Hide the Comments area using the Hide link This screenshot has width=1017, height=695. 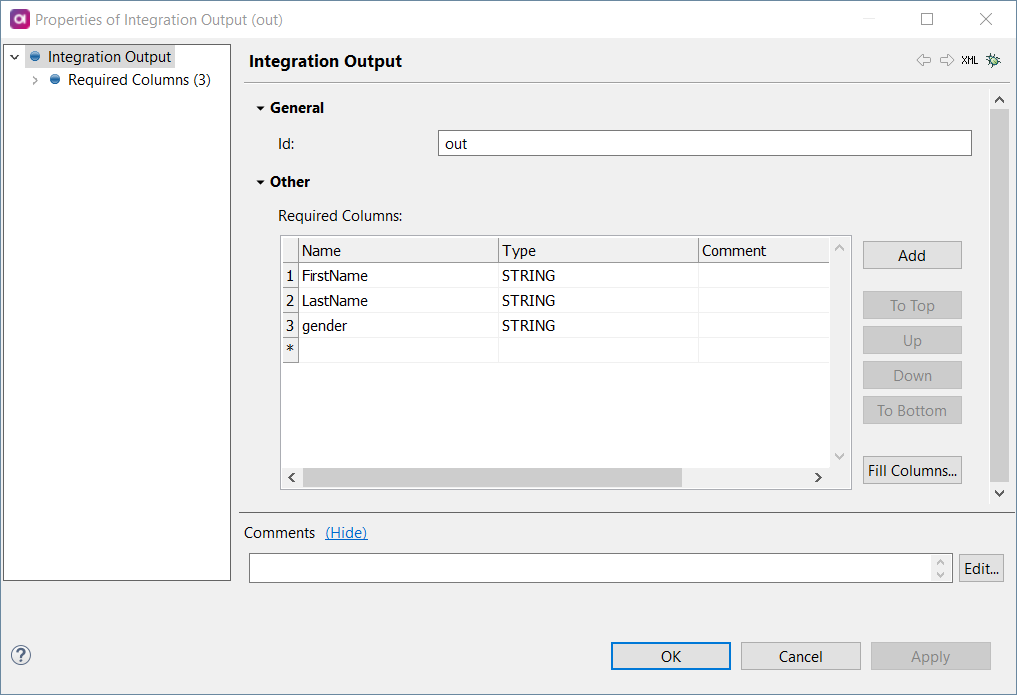coord(346,532)
